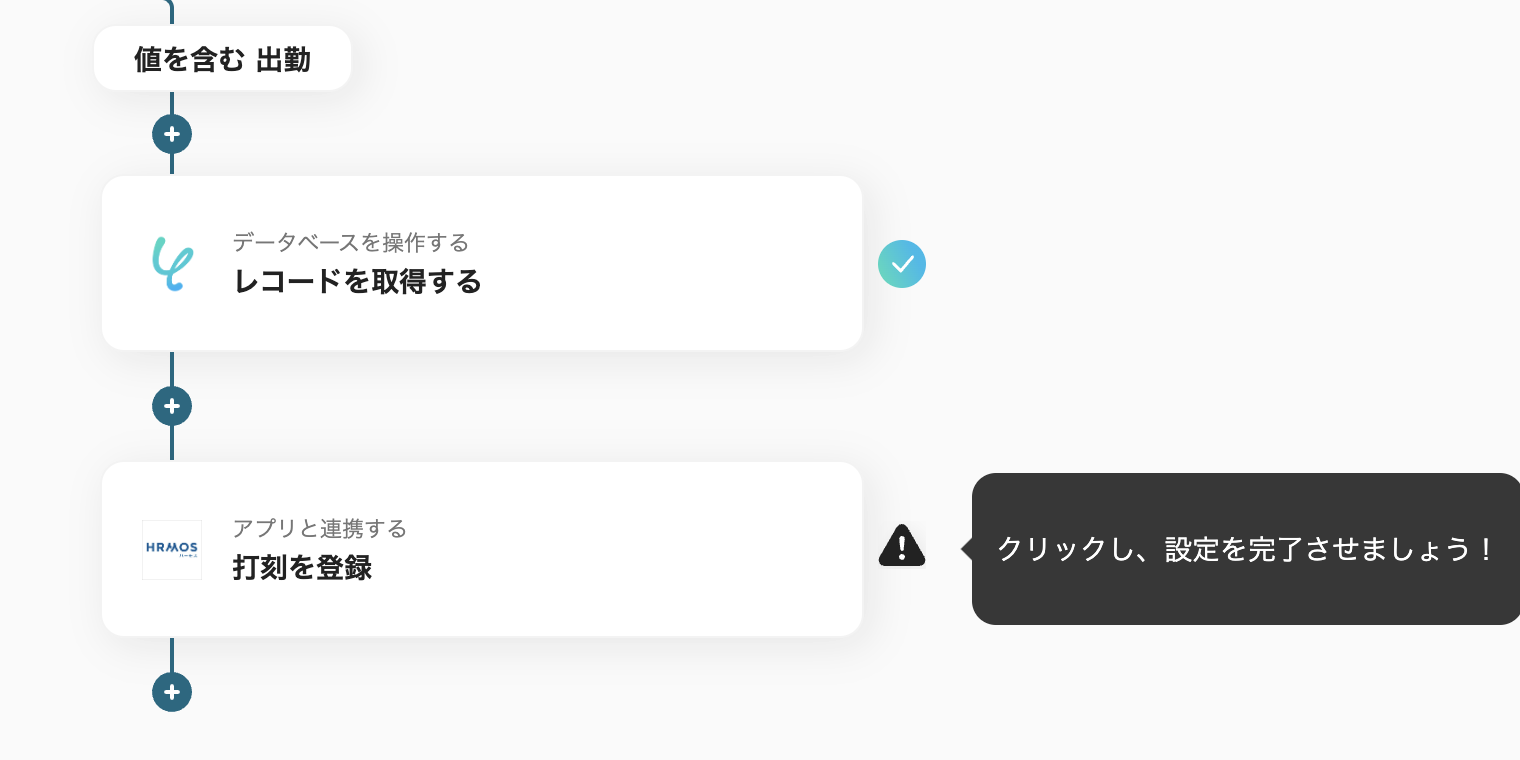Click the tooltip's arrow pointer beside the warning icon
Image resolution: width=1520 pixels, height=760 pixels.
point(967,549)
